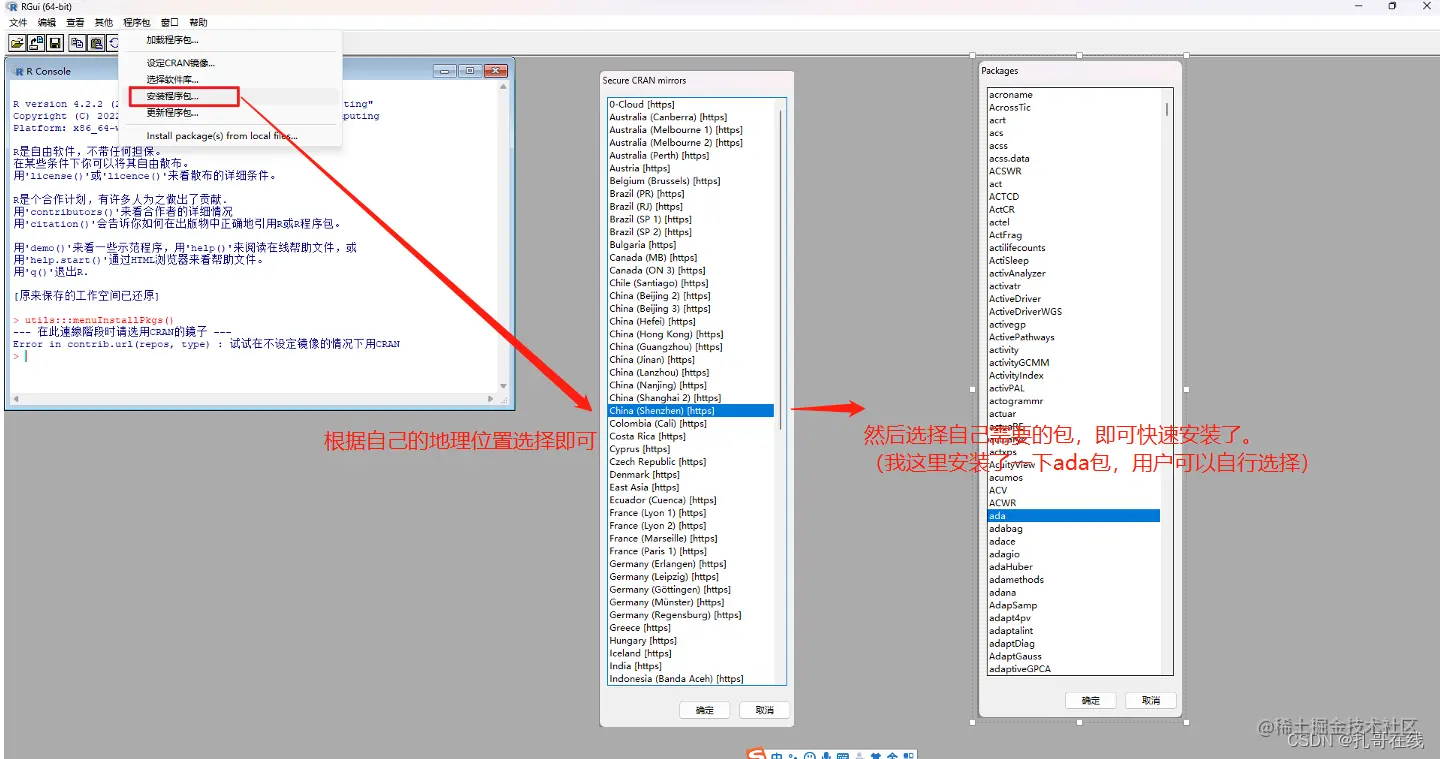This screenshot has width=1440, height=759.
Task: Close the R Console window
Action: pyautogui.click(x=495, y=71)
